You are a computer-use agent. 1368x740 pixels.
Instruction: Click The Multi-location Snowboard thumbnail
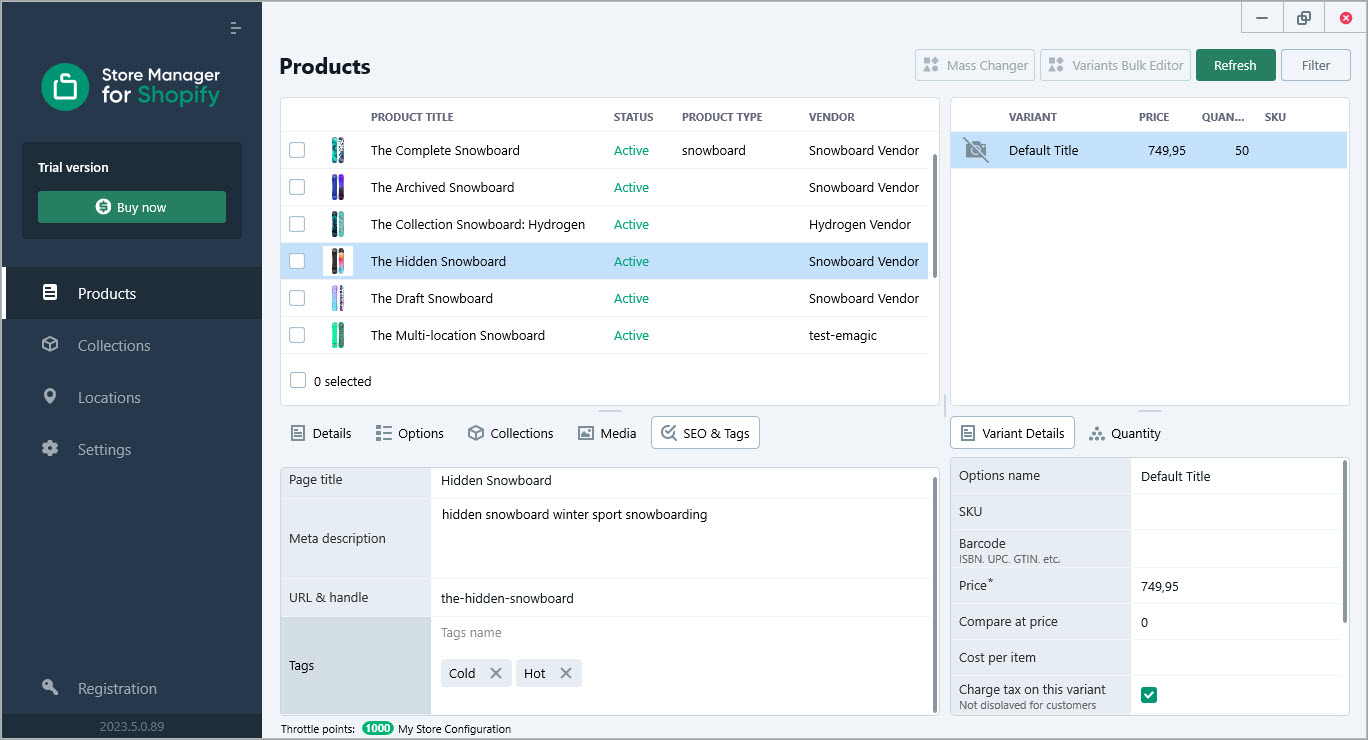click(x=338, y=335)
